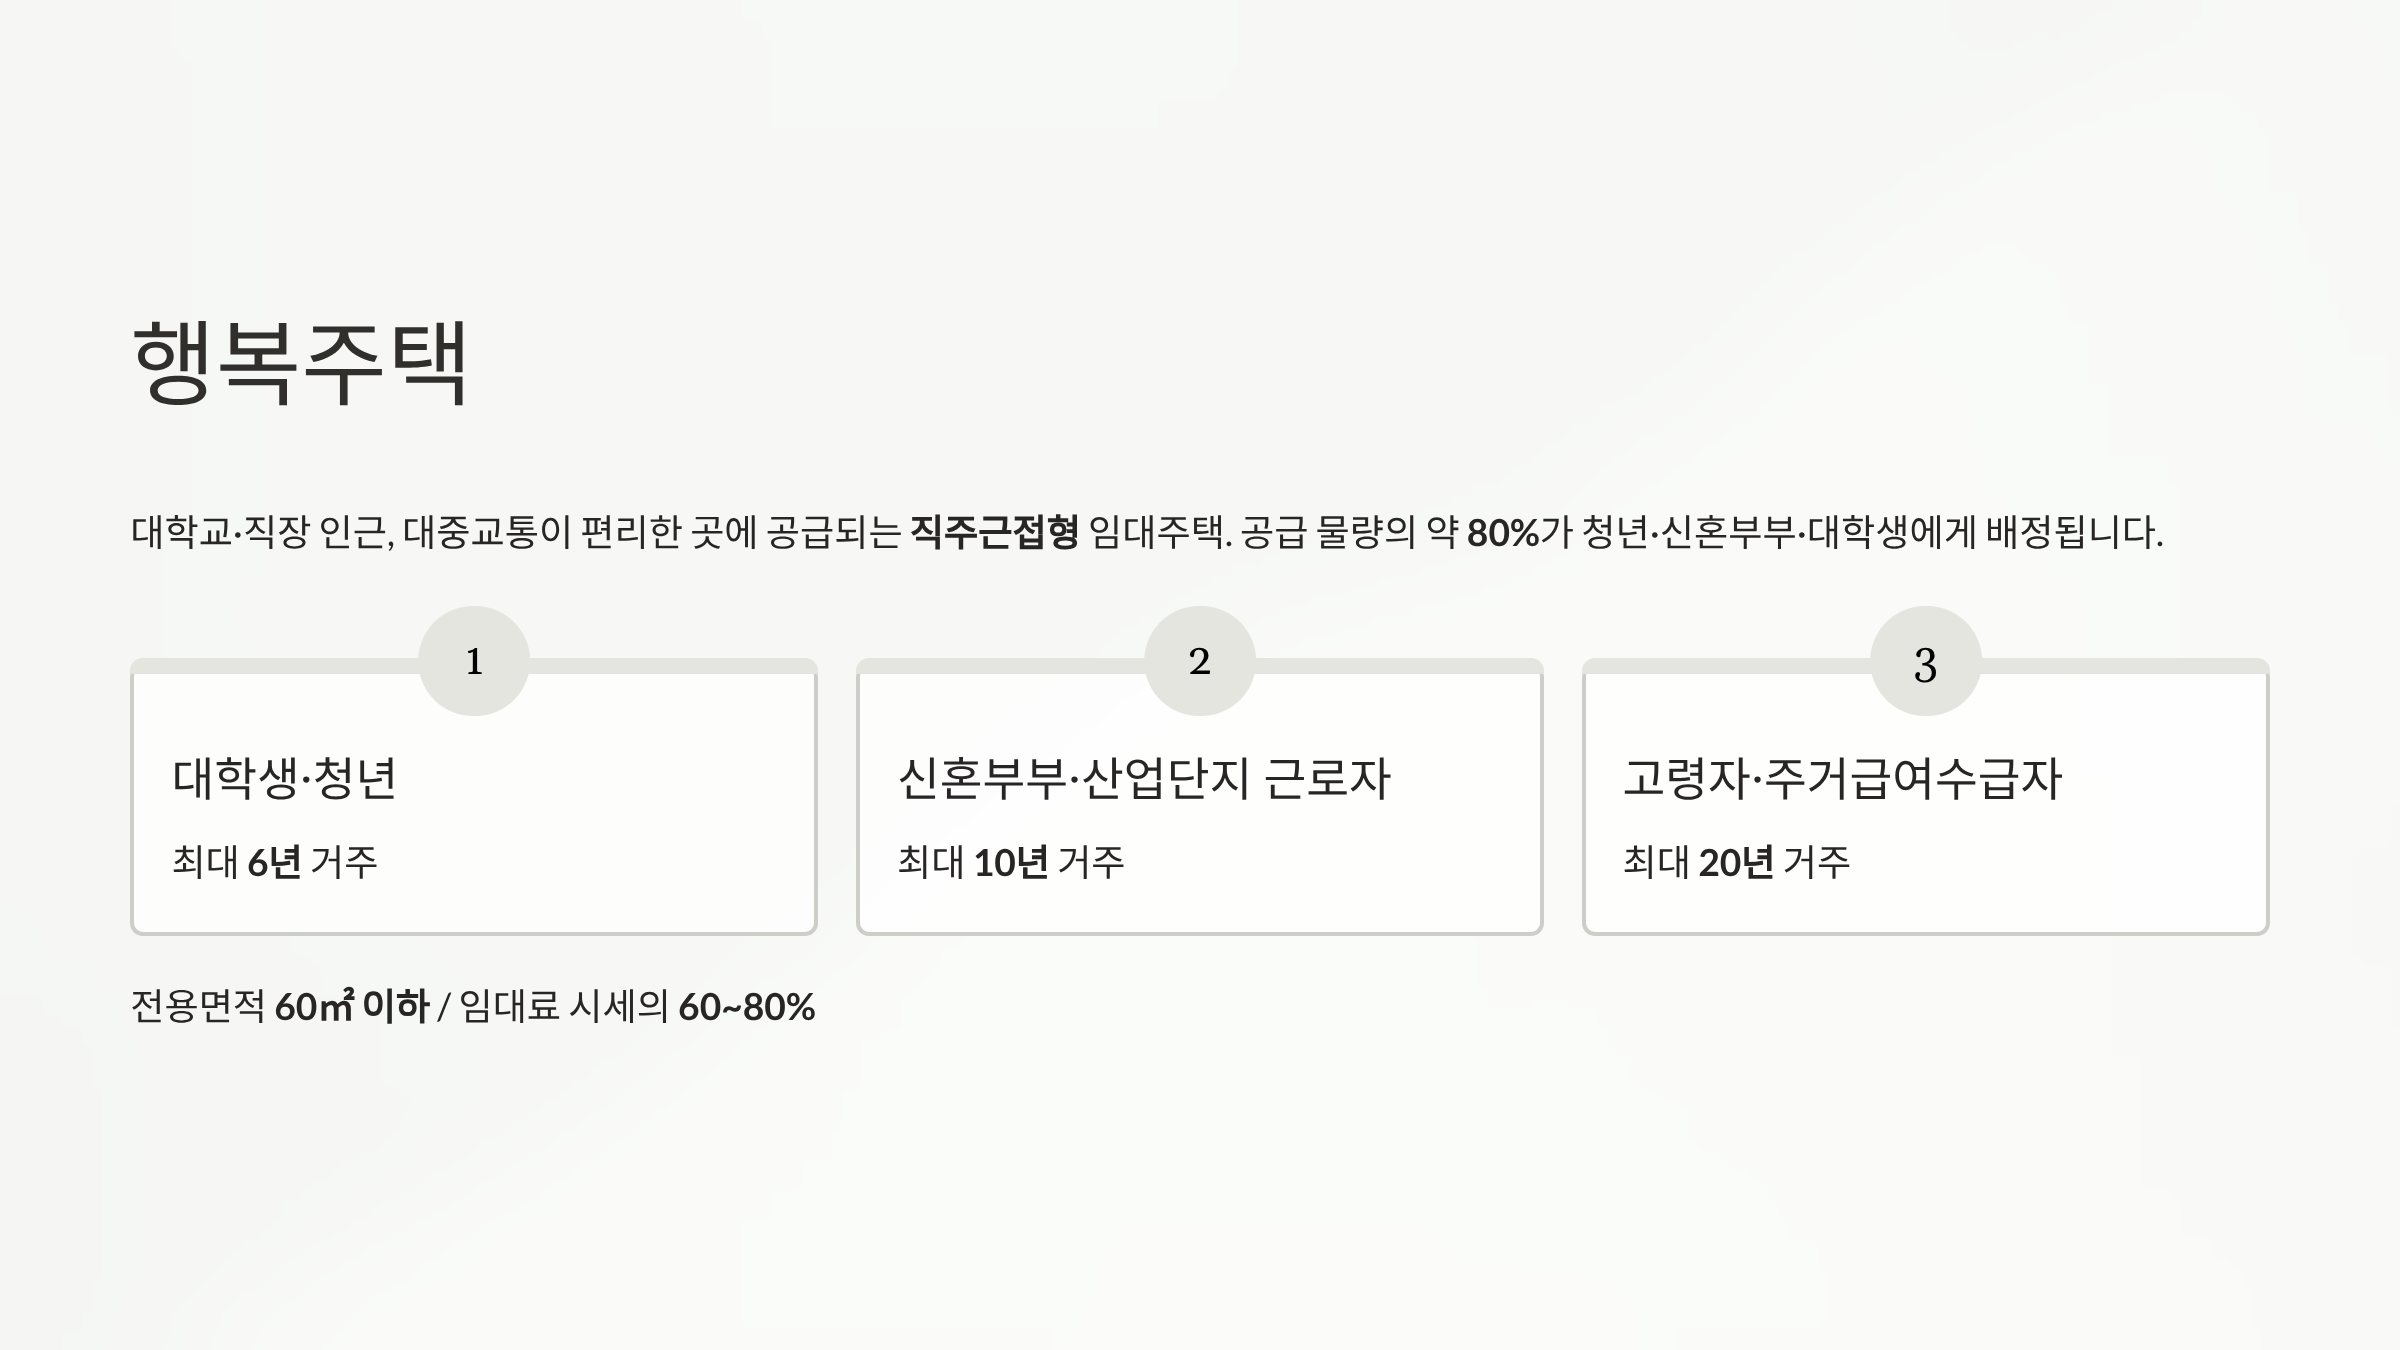Click the 신혼부부·산업단지 근로자 card heading

pyautogui.click(x=1144, y=778)
